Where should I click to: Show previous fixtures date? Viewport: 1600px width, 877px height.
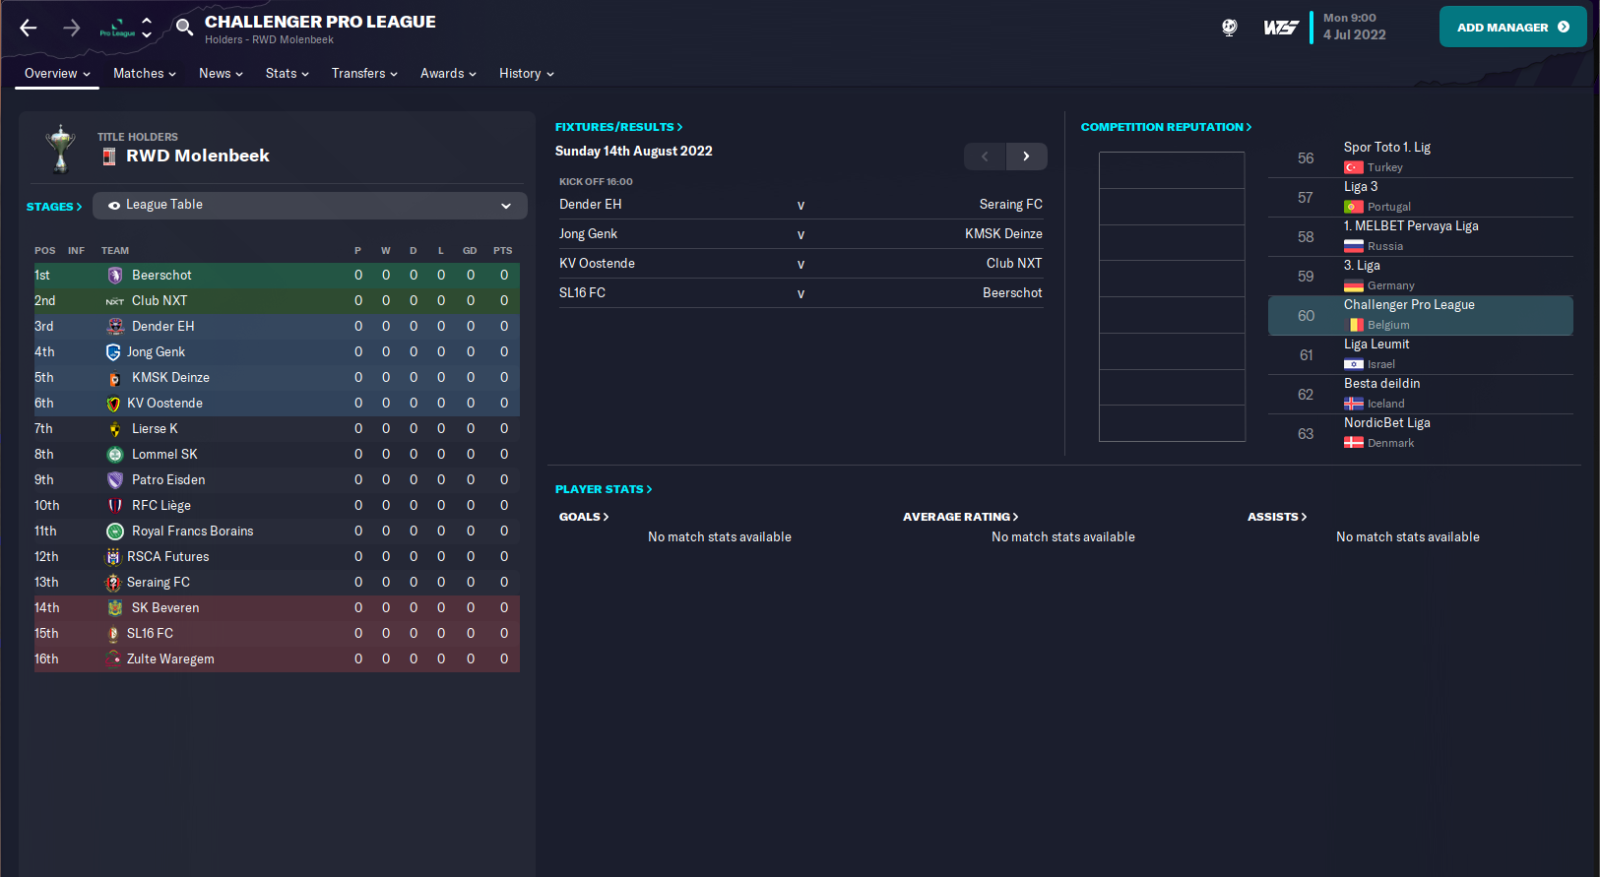coord(985,156)
